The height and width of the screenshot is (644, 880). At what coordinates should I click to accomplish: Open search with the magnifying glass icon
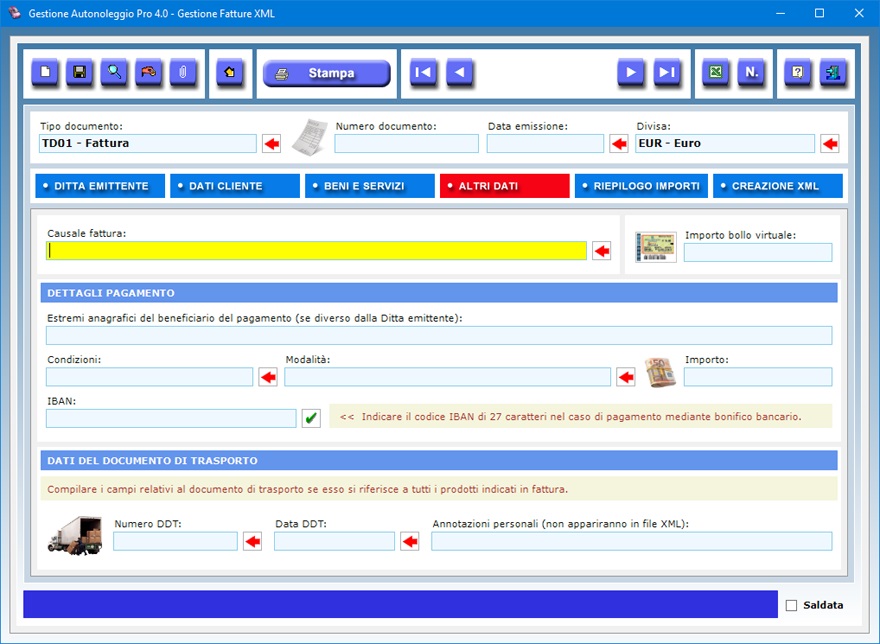[x=114, y=72]
